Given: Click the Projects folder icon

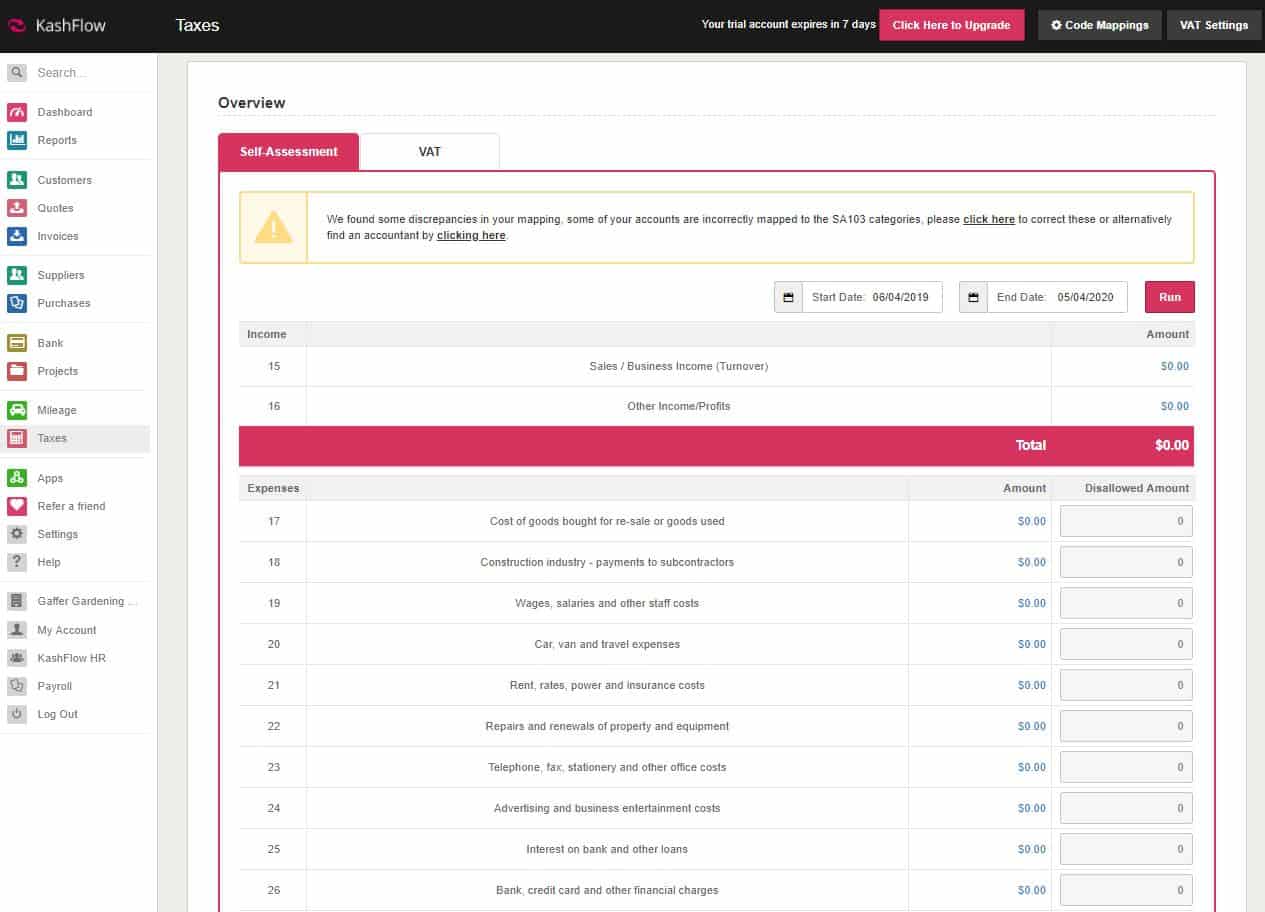Looking at the screenshot, I should (17, 371).
